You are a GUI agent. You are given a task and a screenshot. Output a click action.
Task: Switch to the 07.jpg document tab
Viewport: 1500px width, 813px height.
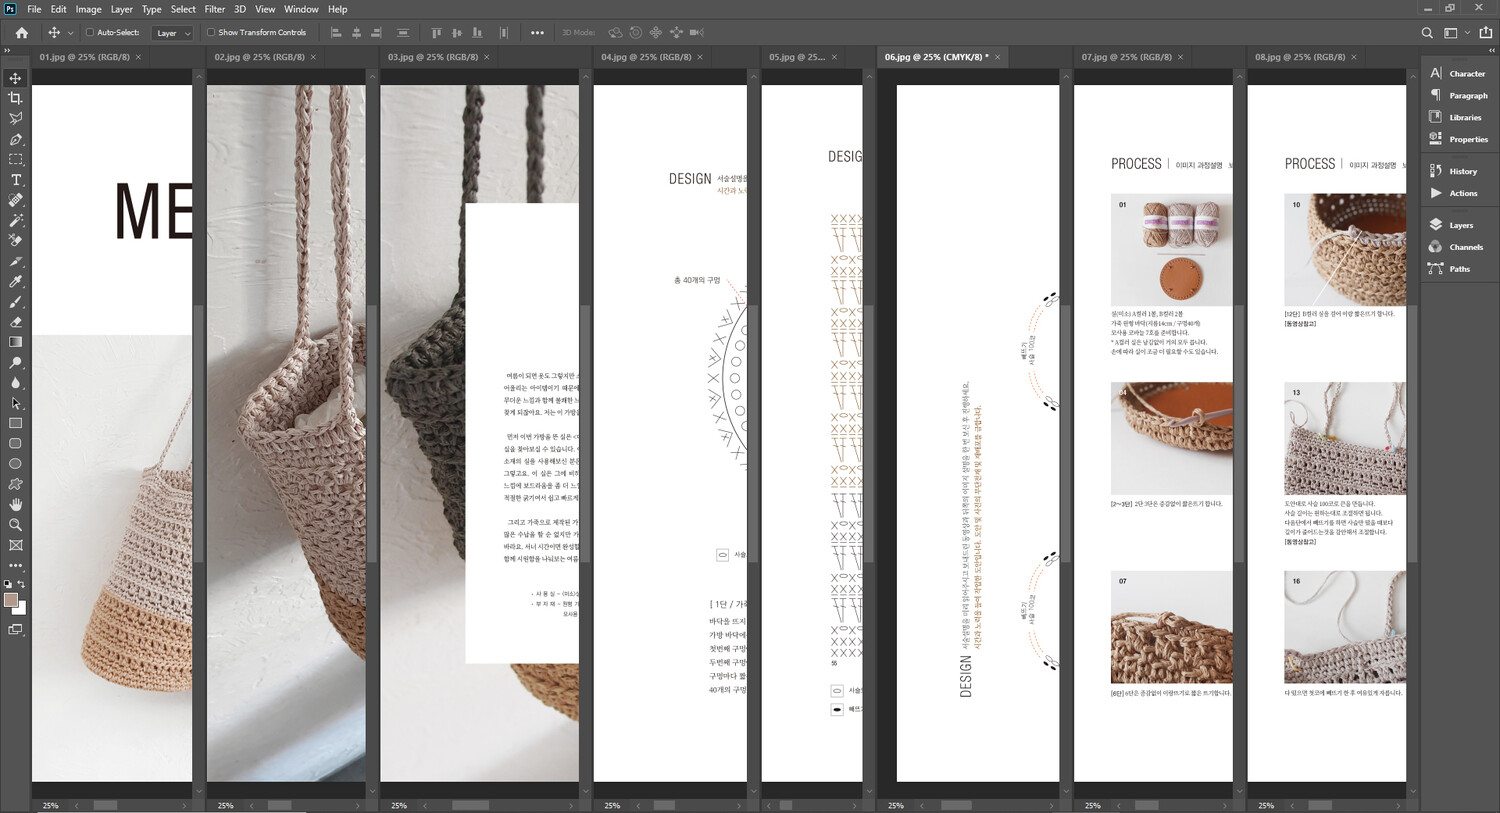(x=1125, y=57)
